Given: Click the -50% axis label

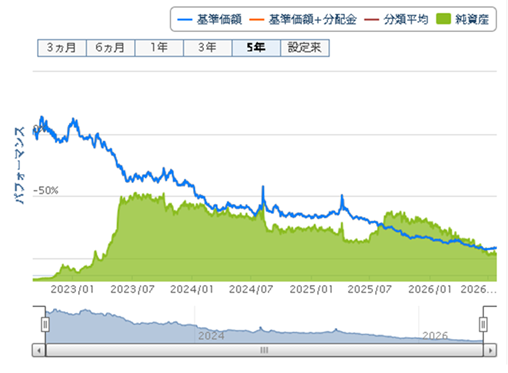Looking at the screenshot, I should (46, 191).
